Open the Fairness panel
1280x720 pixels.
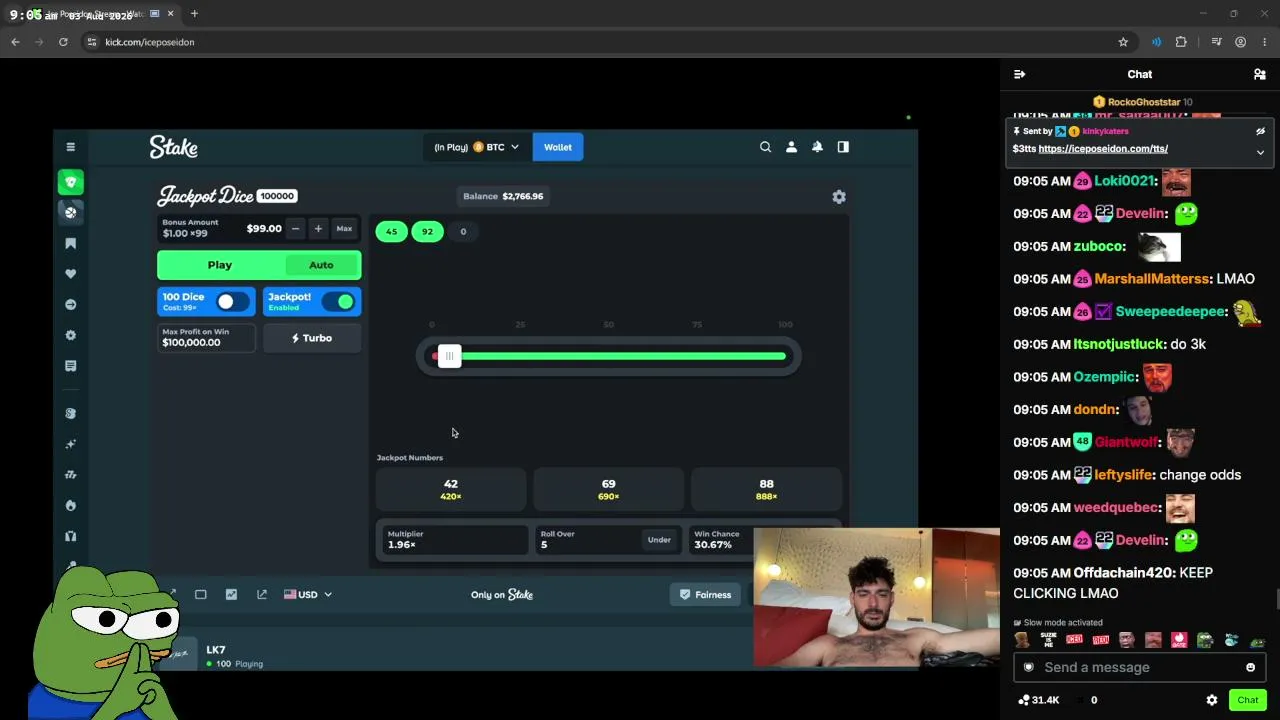click(706, 594)
